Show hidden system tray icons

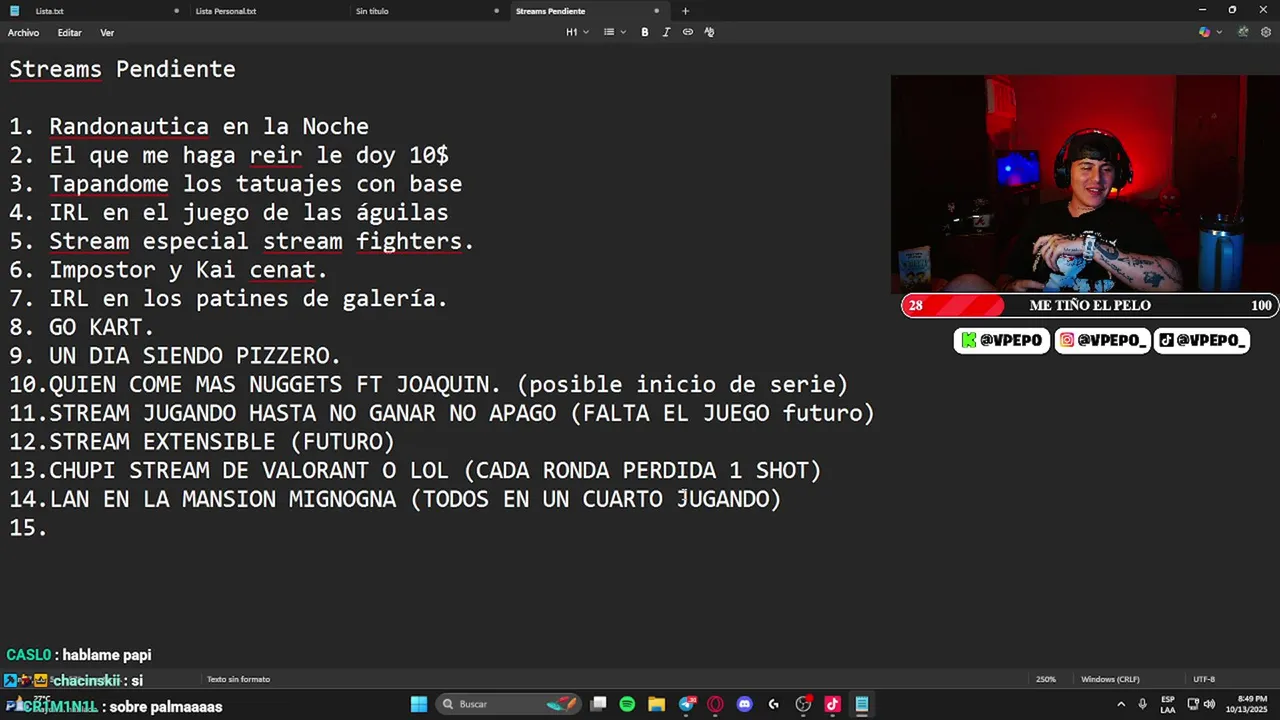pyautogui.click(x=1123, y=704)
